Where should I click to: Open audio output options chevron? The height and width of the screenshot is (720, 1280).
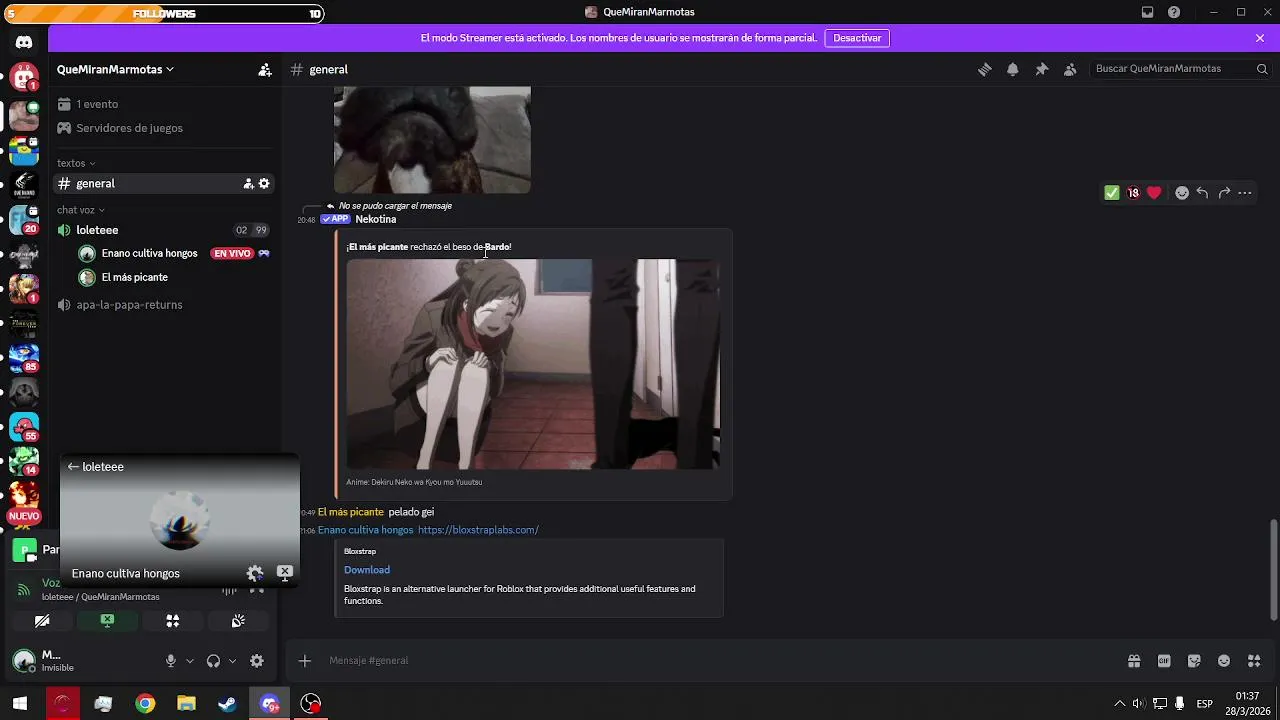232,661
